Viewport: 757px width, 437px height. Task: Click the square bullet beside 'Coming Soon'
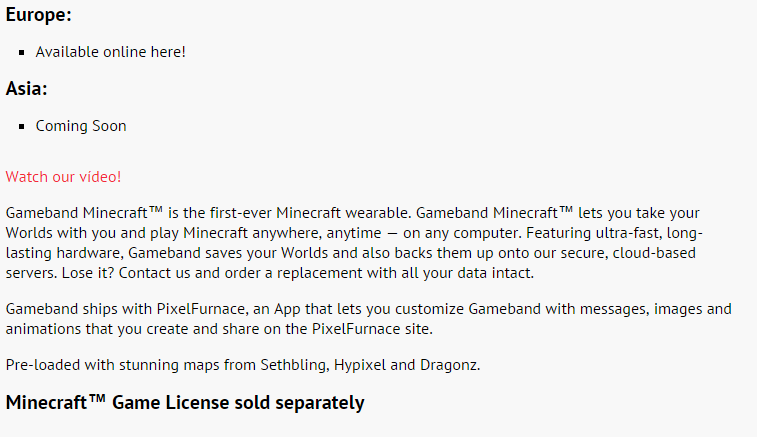pos(22,127)
